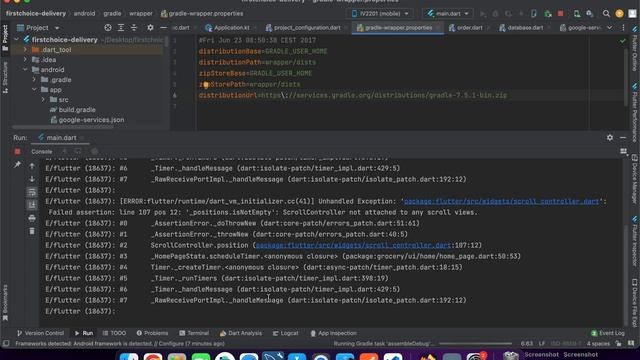The height and width of the screenshot is (360, 640).
Task: Switch to project_configuration.dart tab
Action: pos(303,28)
